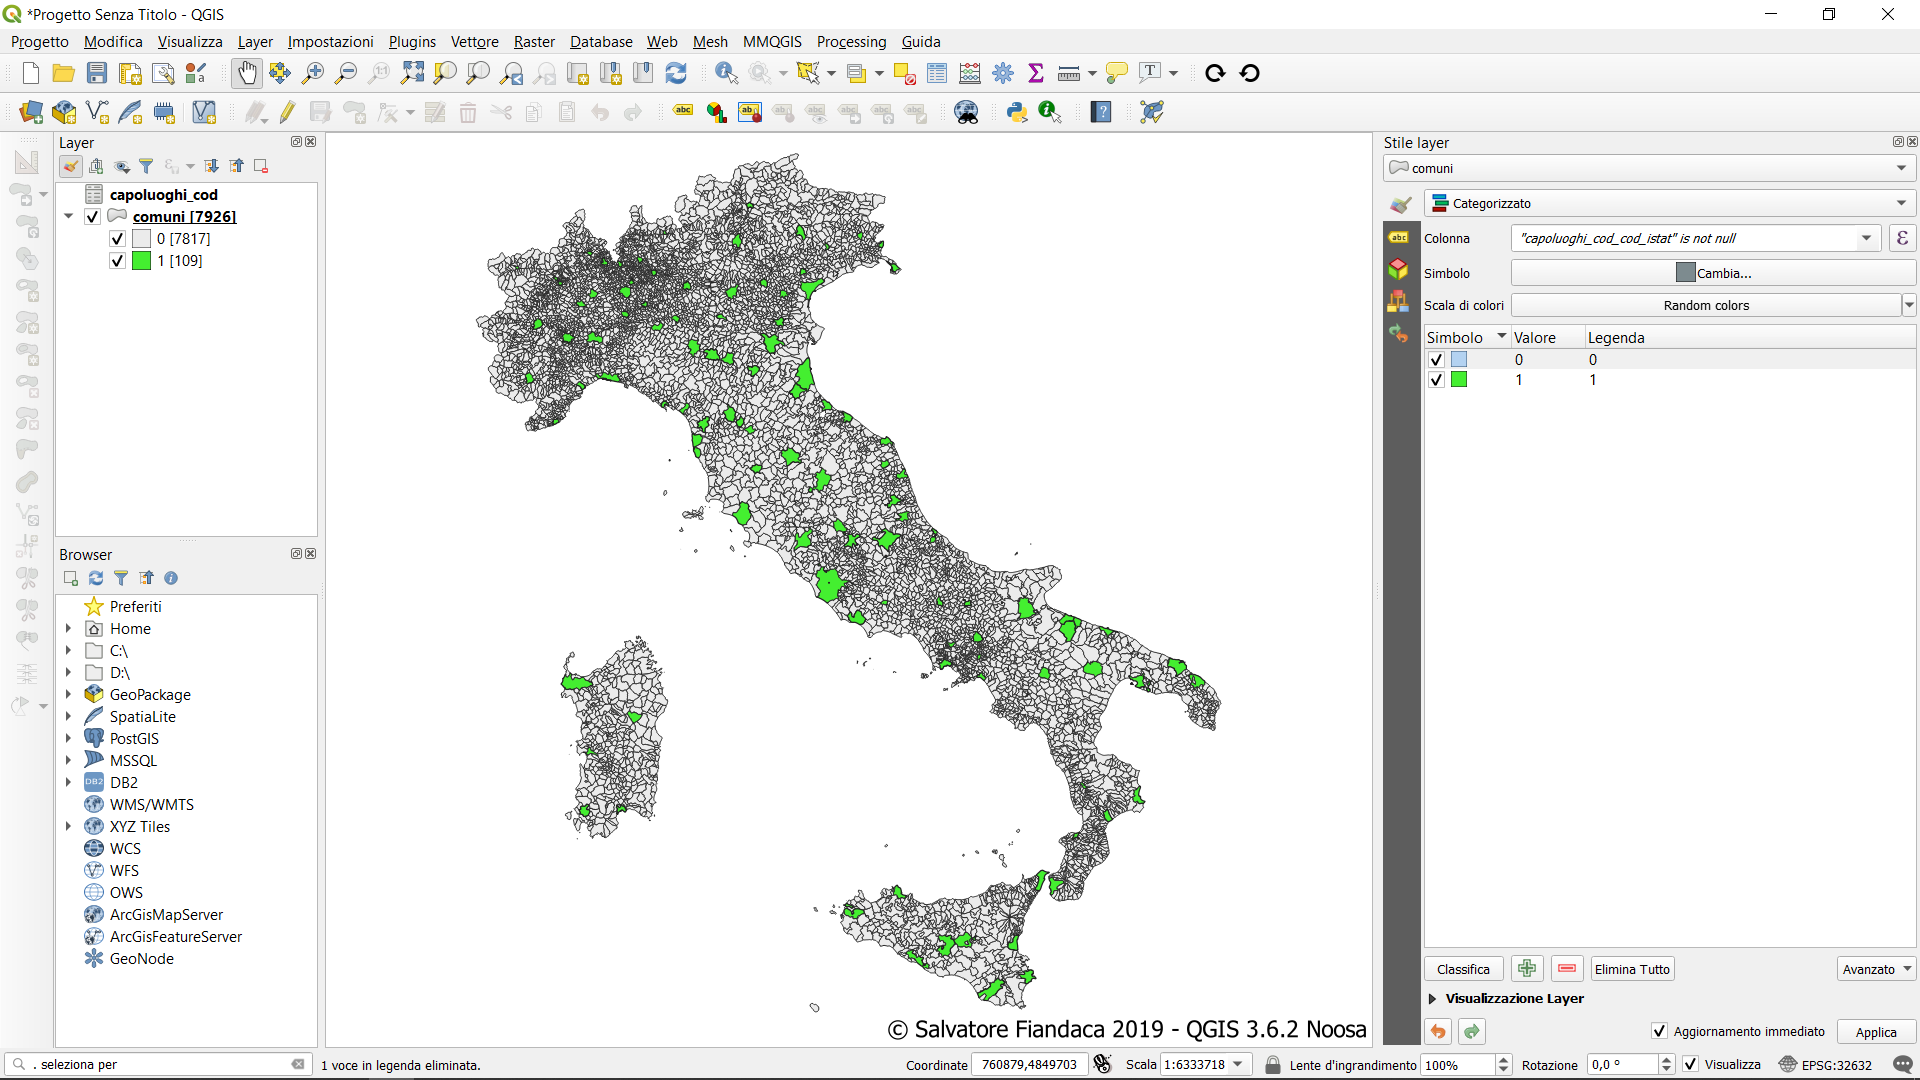Click the Refresh map icon
Image resolution: width=1920 pixels, height=1080 pixels.
(x=676, y=73)
